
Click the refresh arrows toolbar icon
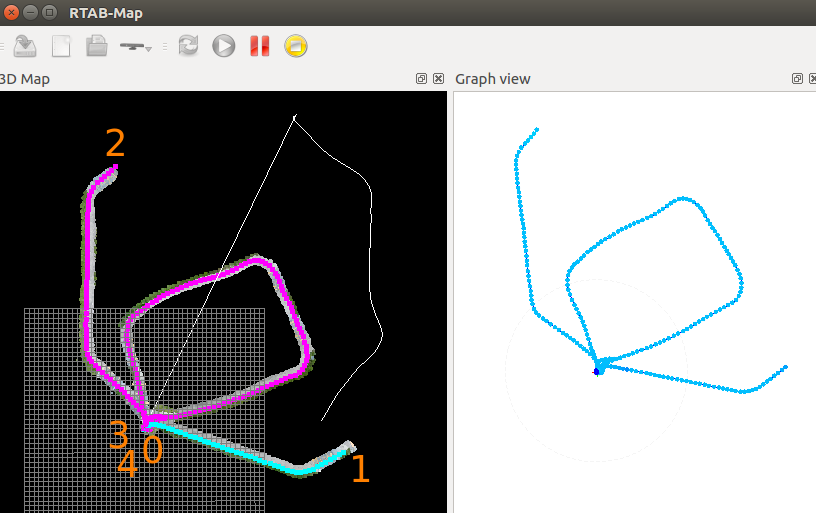[188, 46]
